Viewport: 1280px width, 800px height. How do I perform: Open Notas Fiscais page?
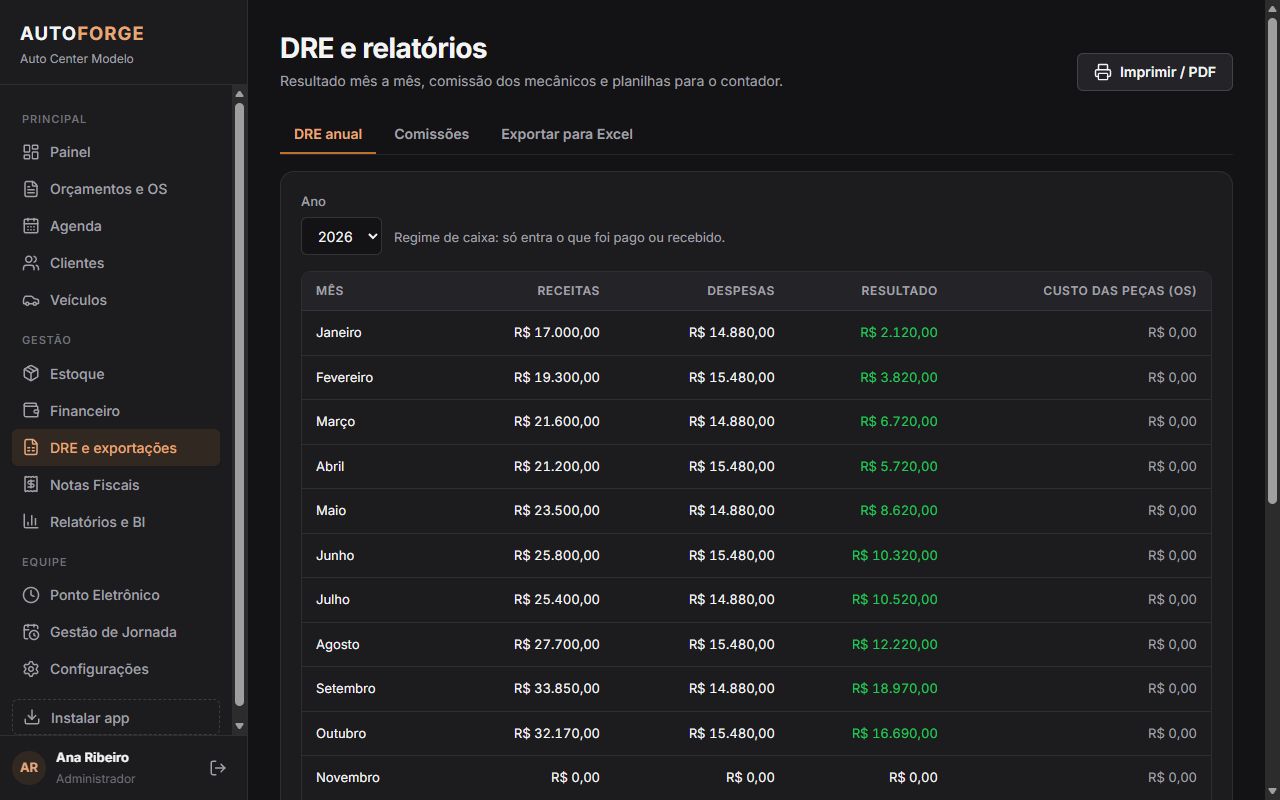[116, 485]
